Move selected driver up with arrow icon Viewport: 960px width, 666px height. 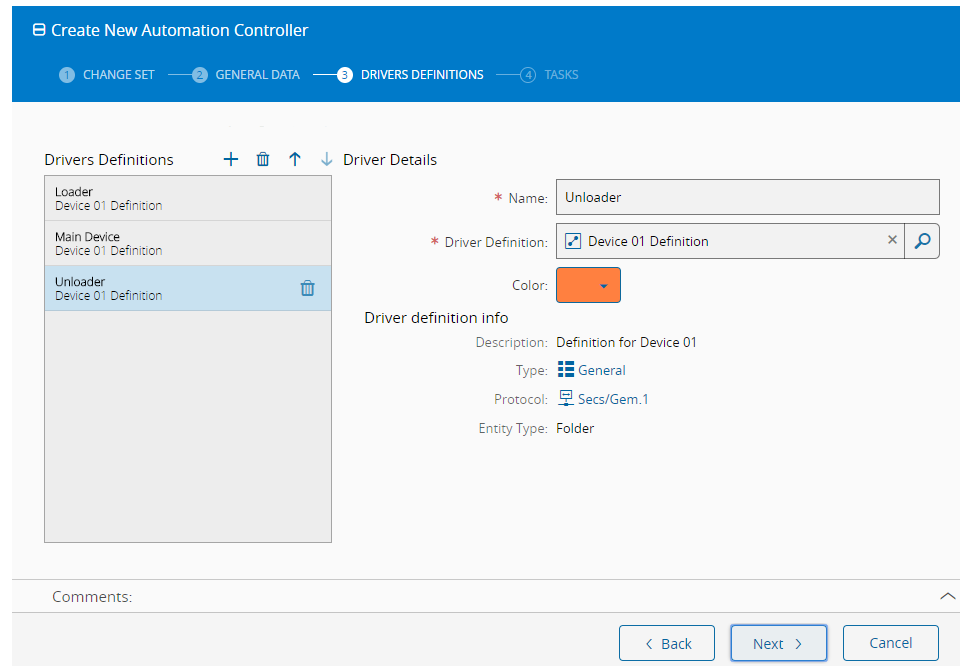[x=295, y=160]
